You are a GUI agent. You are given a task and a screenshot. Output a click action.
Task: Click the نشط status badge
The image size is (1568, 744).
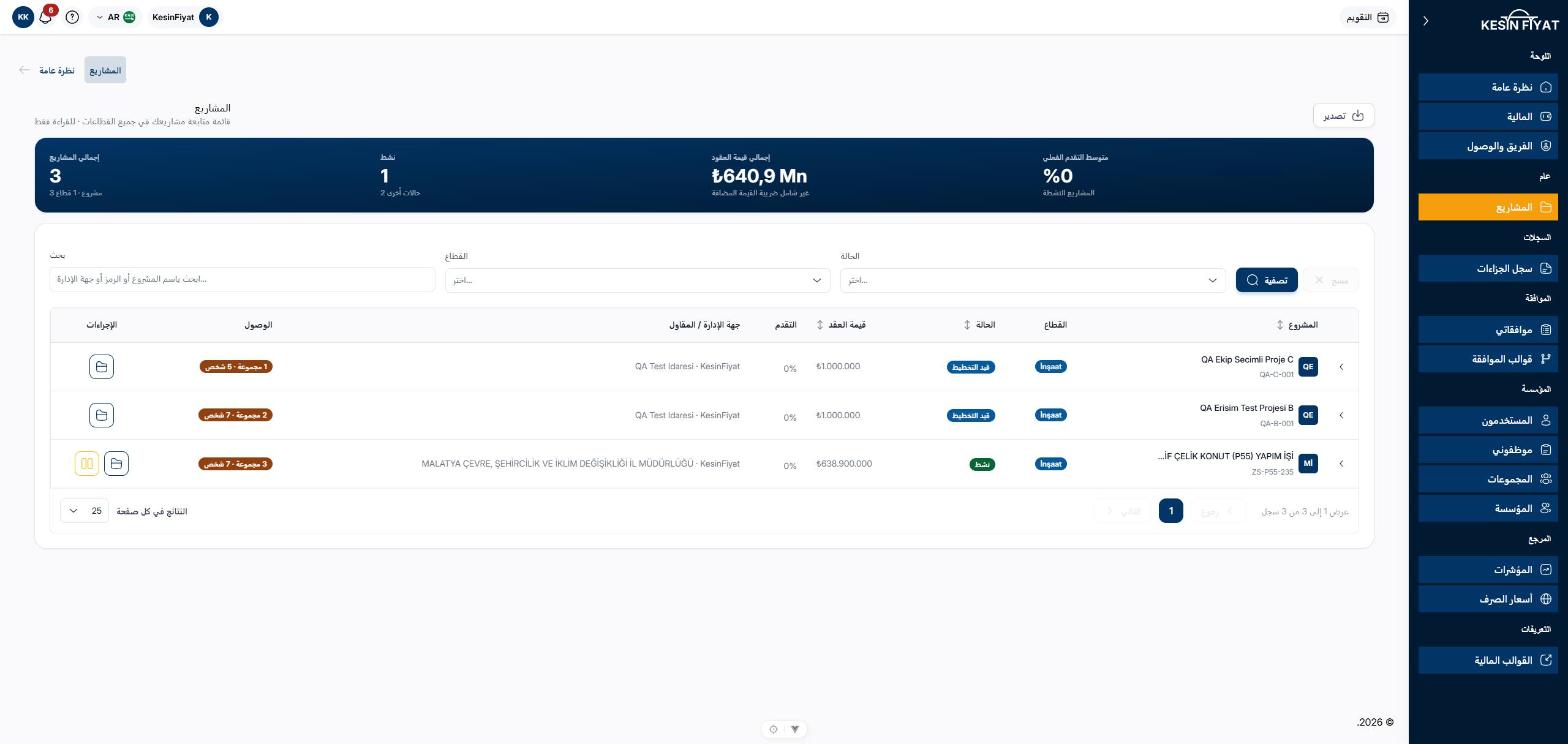point(982,464)
